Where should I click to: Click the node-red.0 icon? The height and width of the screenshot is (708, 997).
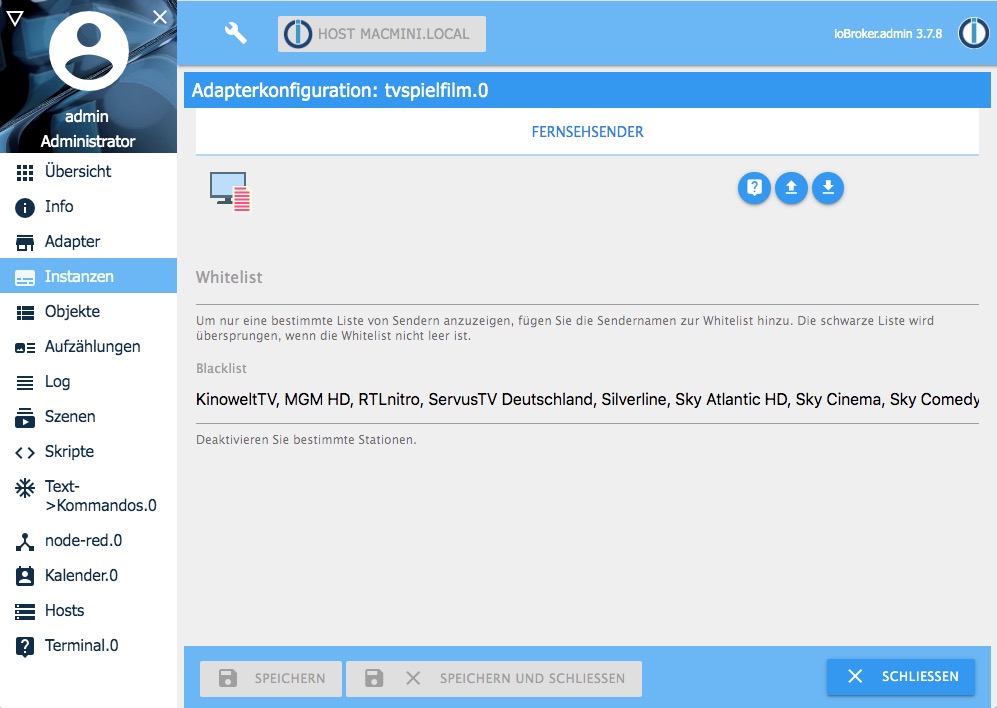[x=25, y=541]
